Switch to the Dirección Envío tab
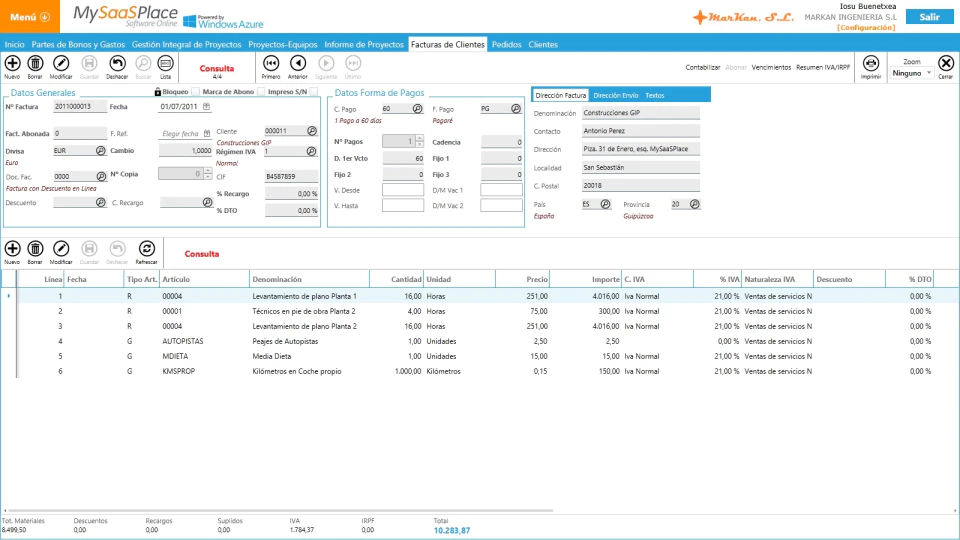Image resolution: width=960 pixels, height=540 pixels. click(615, 96)
